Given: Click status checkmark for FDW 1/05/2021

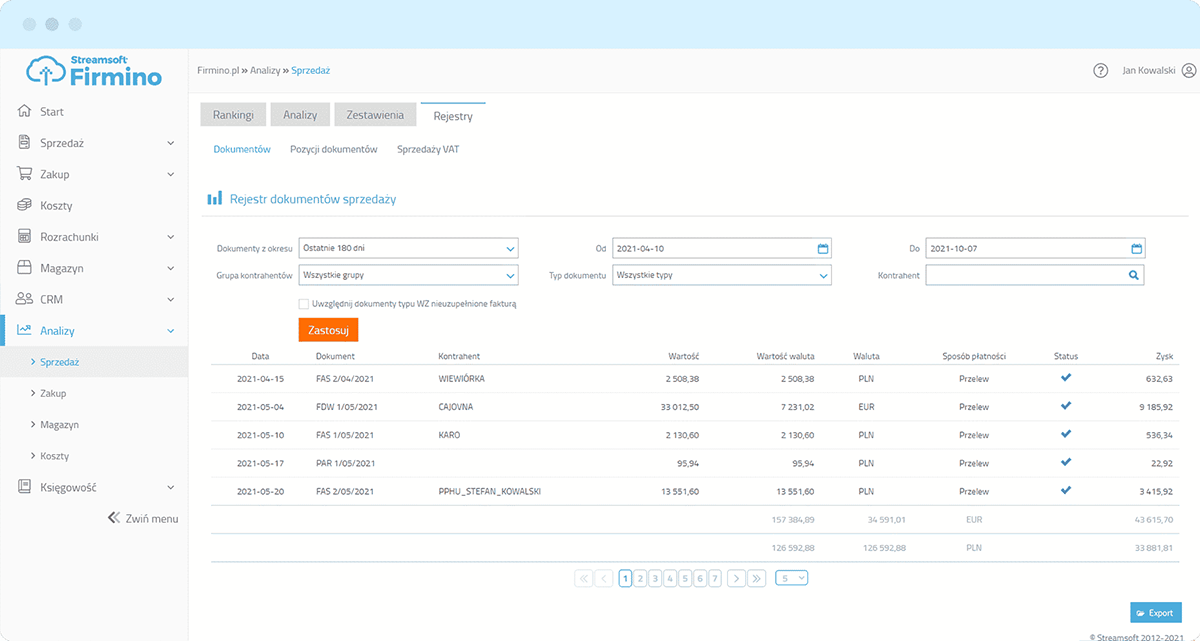Looking at the screenshot, I should [1066, 406].
